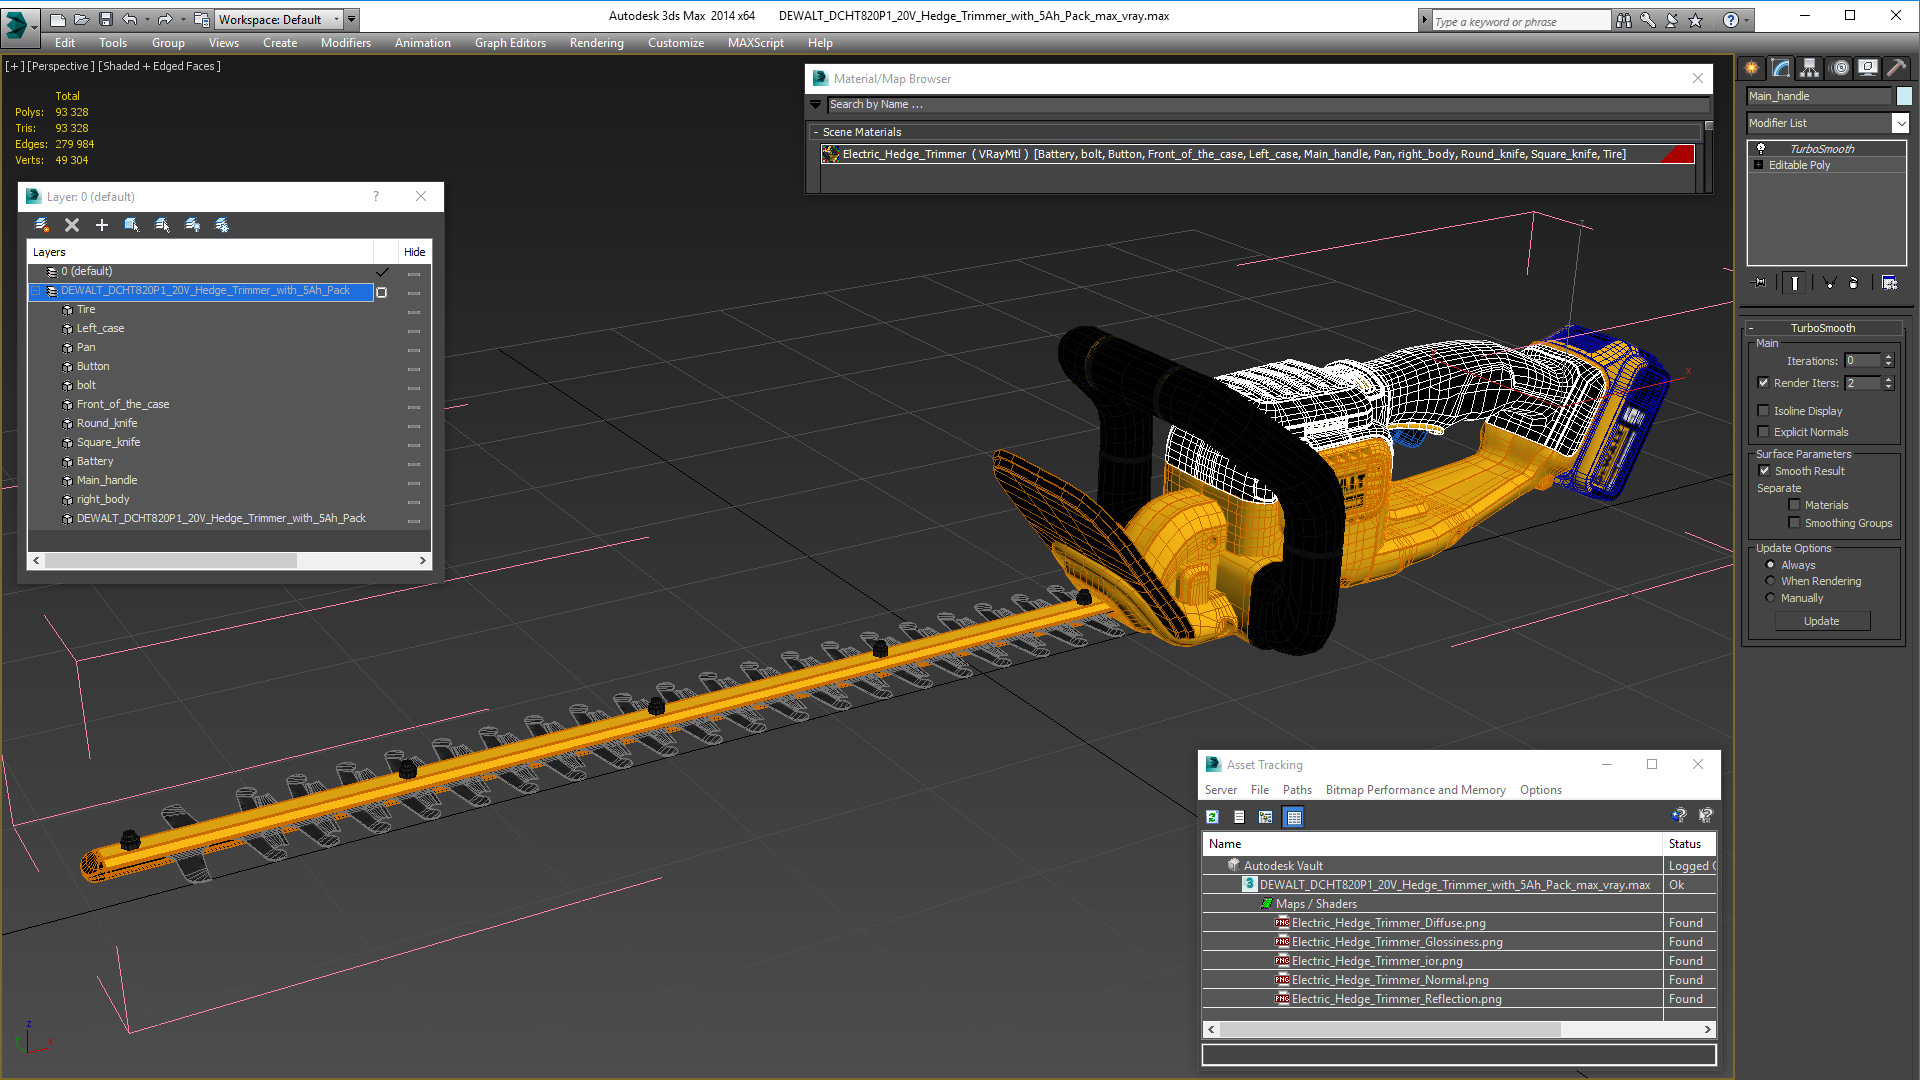The image size is (1920, 1080).
Task: Open the Utilities hammer panel tab
Action: click(x=1897, y=68)
